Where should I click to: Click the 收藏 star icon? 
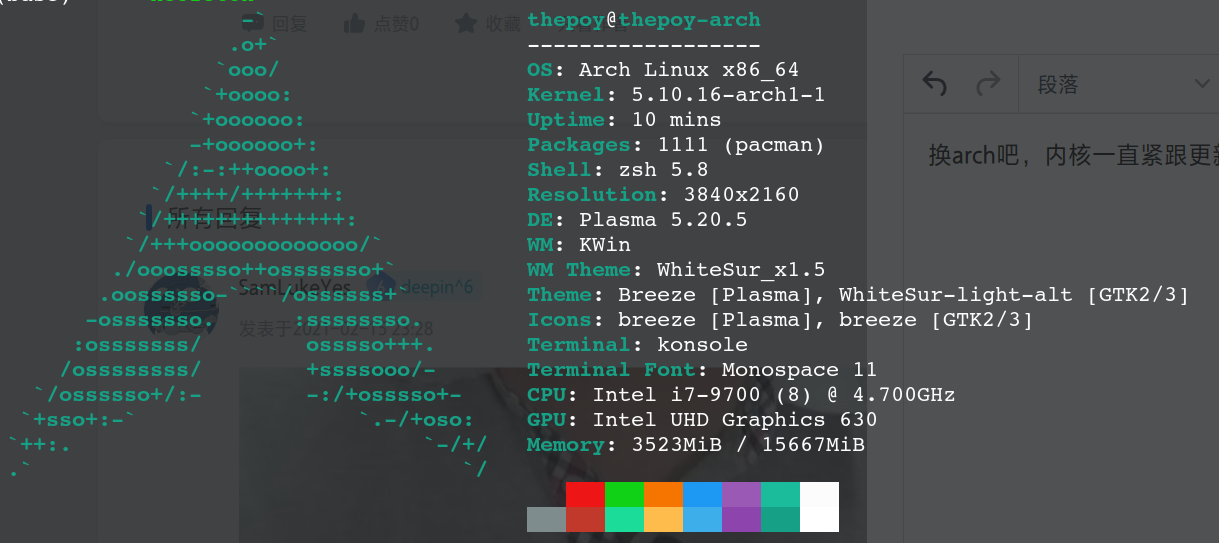[465, 23]
